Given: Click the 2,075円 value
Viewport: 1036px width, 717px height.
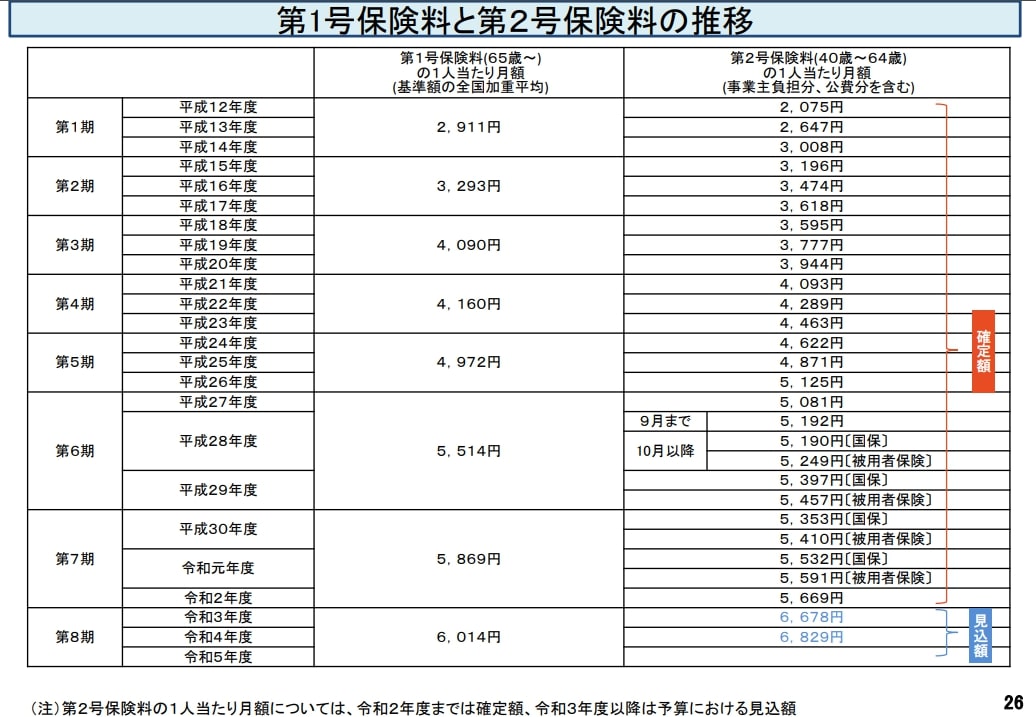Looking at the screenshot, I should point(811,107).
